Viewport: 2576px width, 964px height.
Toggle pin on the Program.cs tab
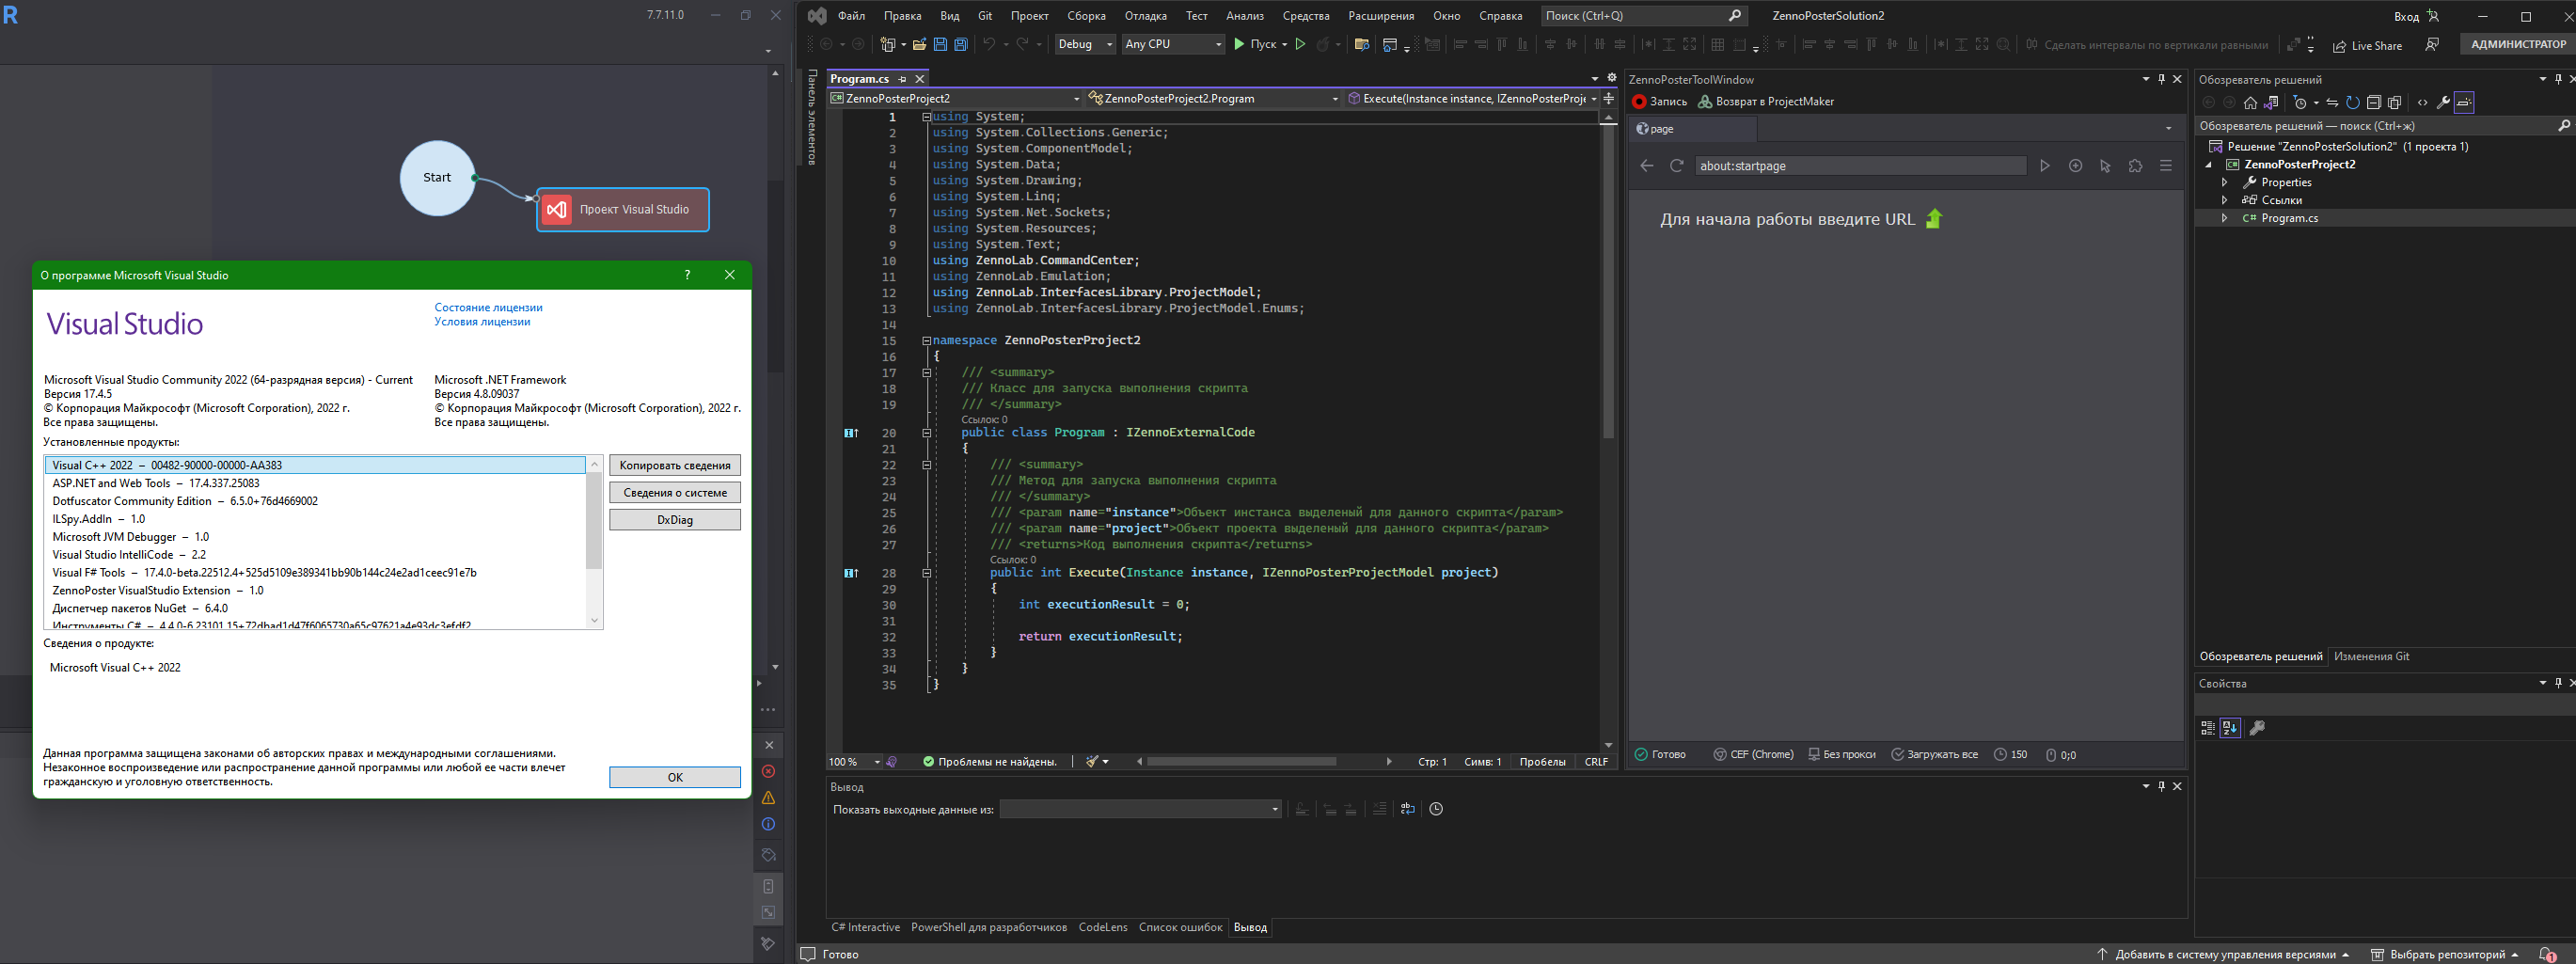(x=902, y=79)
